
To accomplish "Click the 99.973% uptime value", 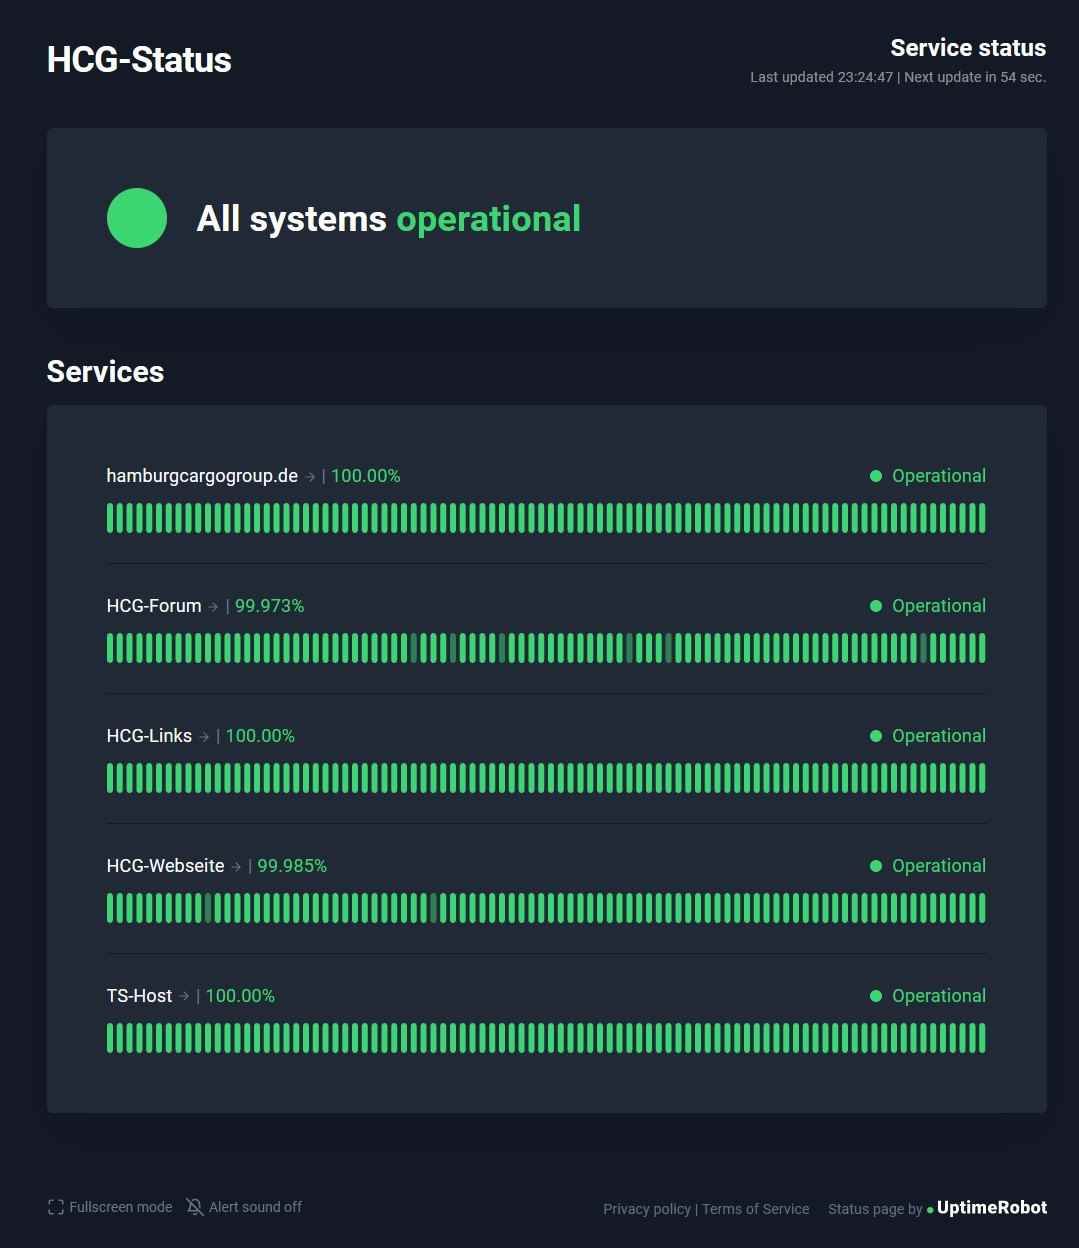I will (269, 606).
